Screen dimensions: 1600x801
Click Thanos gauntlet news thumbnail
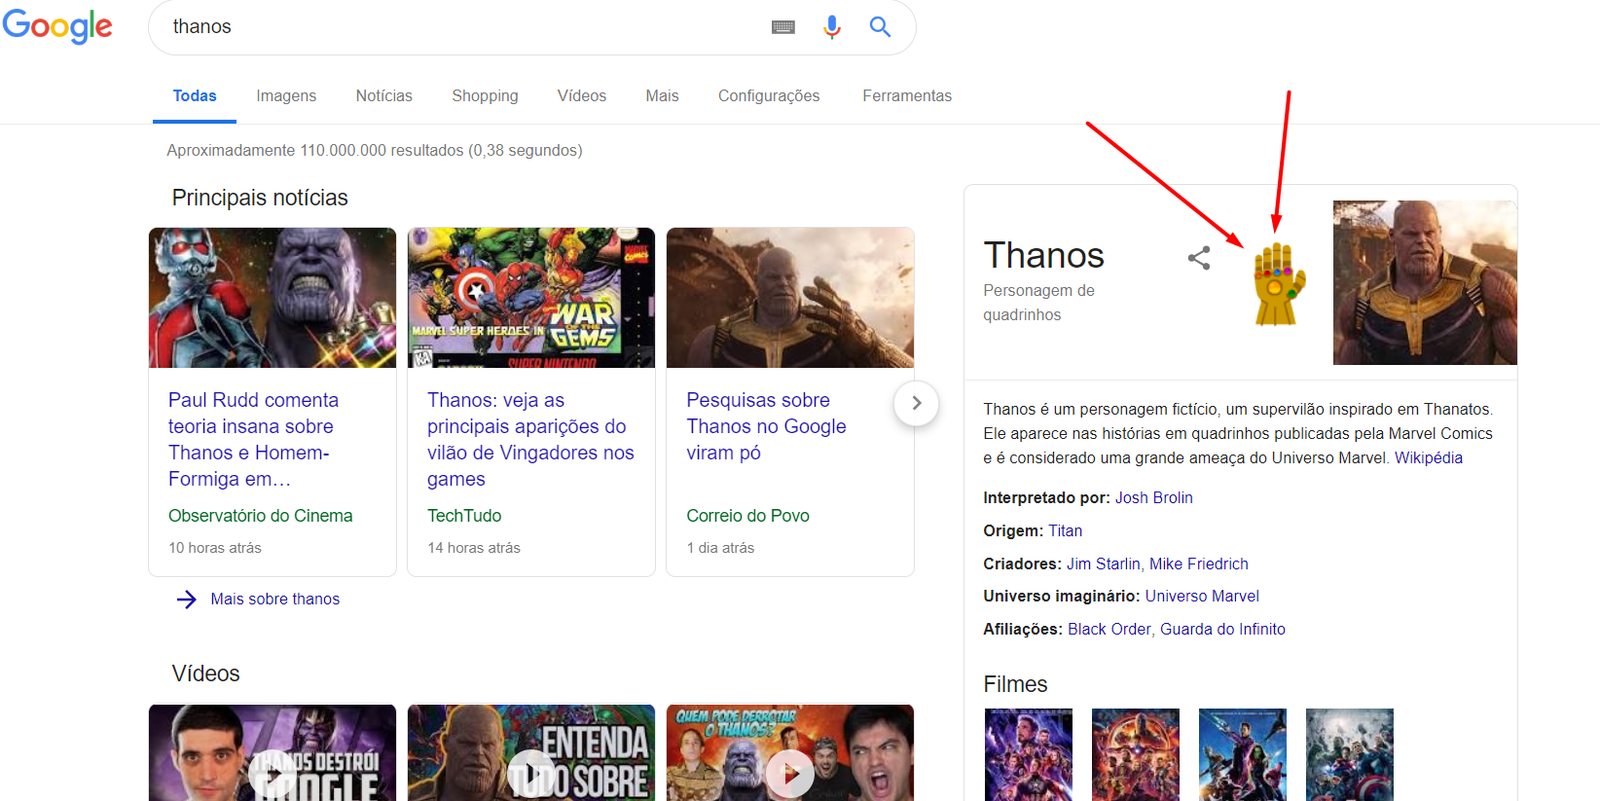790,298
